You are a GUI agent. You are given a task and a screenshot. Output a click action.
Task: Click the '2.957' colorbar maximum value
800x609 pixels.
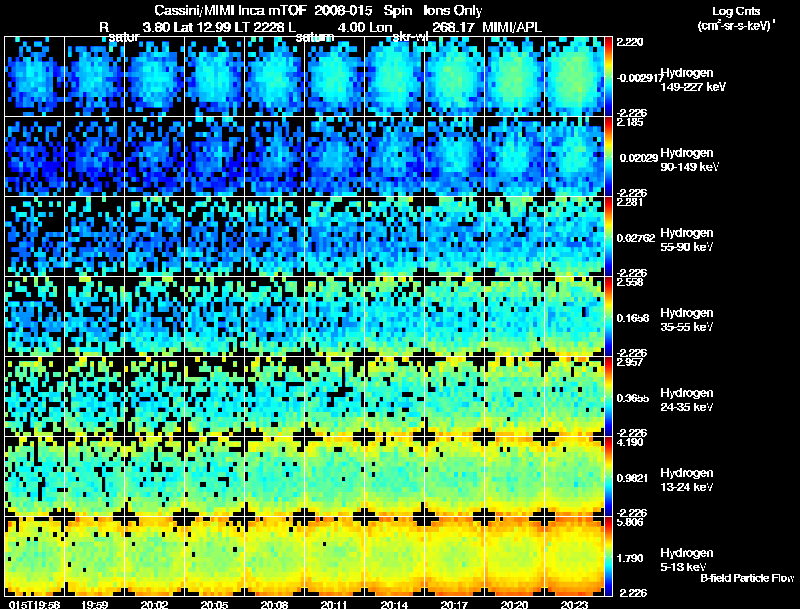(630, 362)
